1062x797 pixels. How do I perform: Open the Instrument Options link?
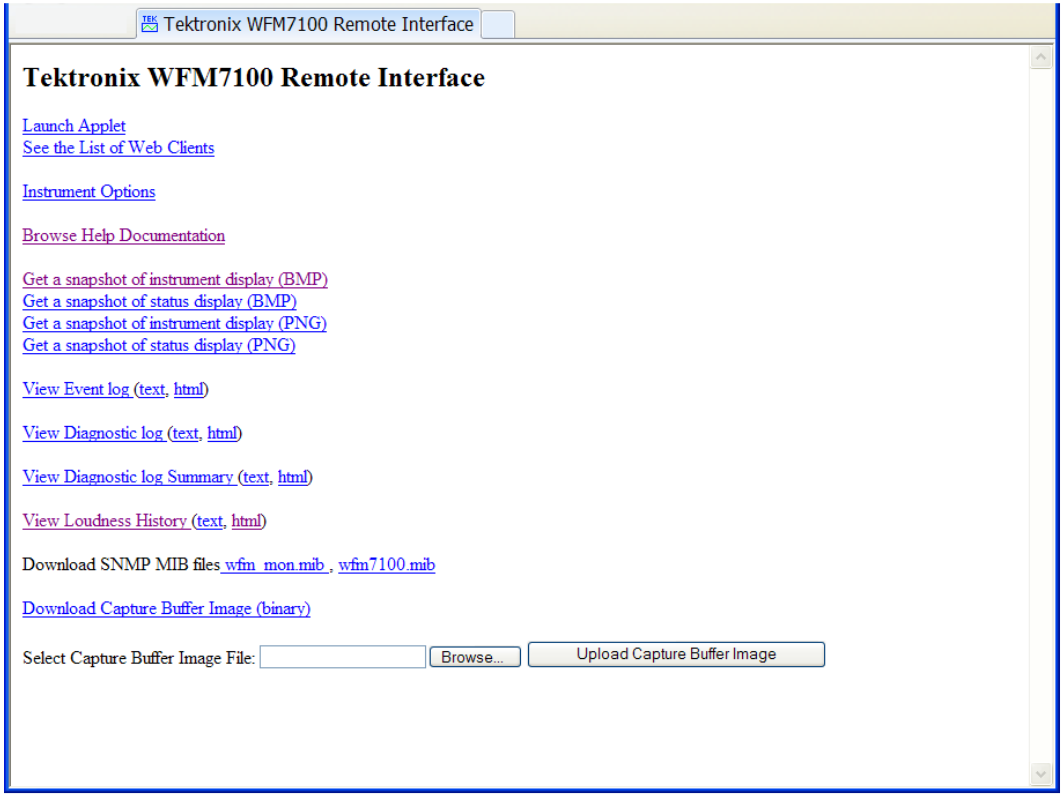[x=89, y=192]
